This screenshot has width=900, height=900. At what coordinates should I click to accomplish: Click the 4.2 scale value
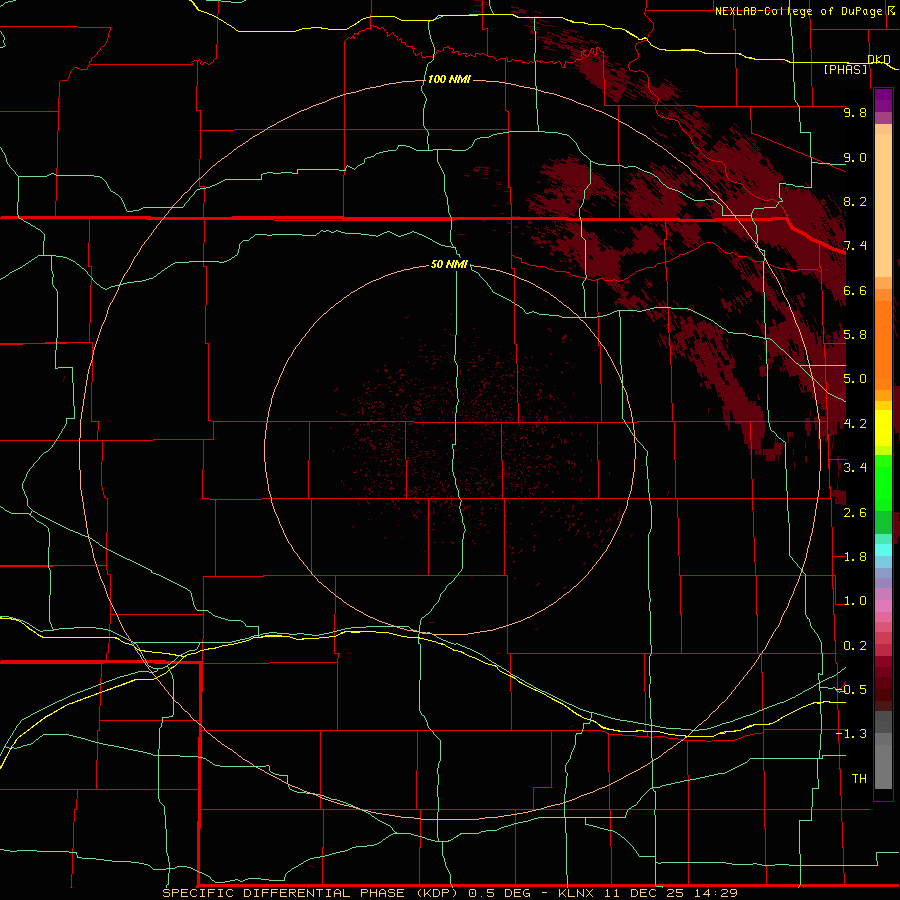(x=855, y=424)
